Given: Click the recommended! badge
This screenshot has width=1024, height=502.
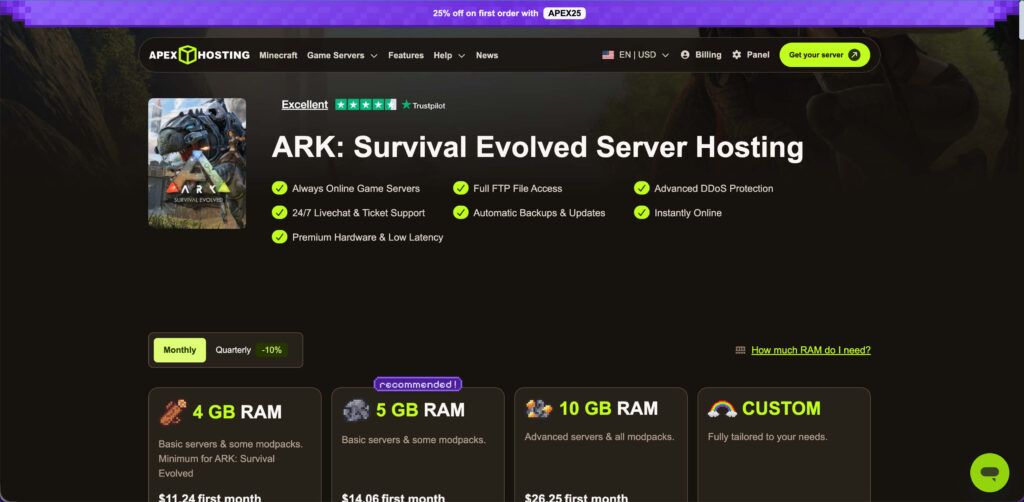Looking at the screenshot, I should click(x=418, y=384).
